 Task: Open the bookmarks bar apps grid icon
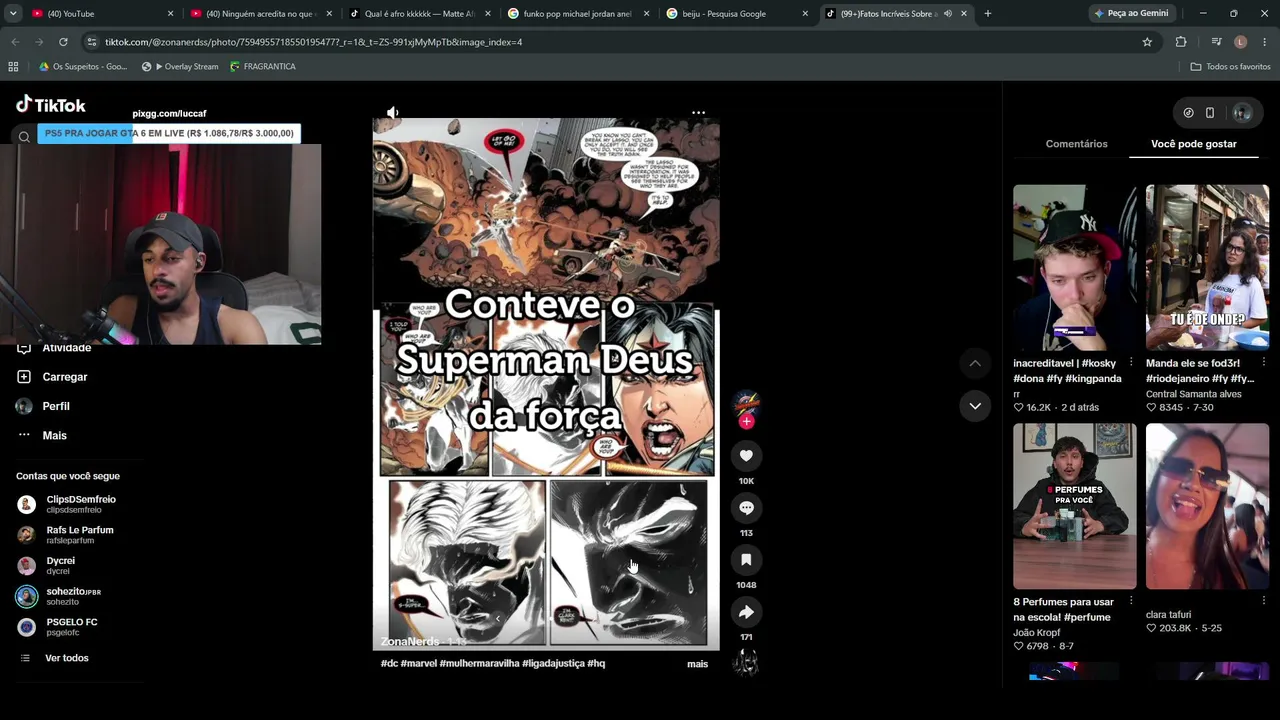click(13, 67)
